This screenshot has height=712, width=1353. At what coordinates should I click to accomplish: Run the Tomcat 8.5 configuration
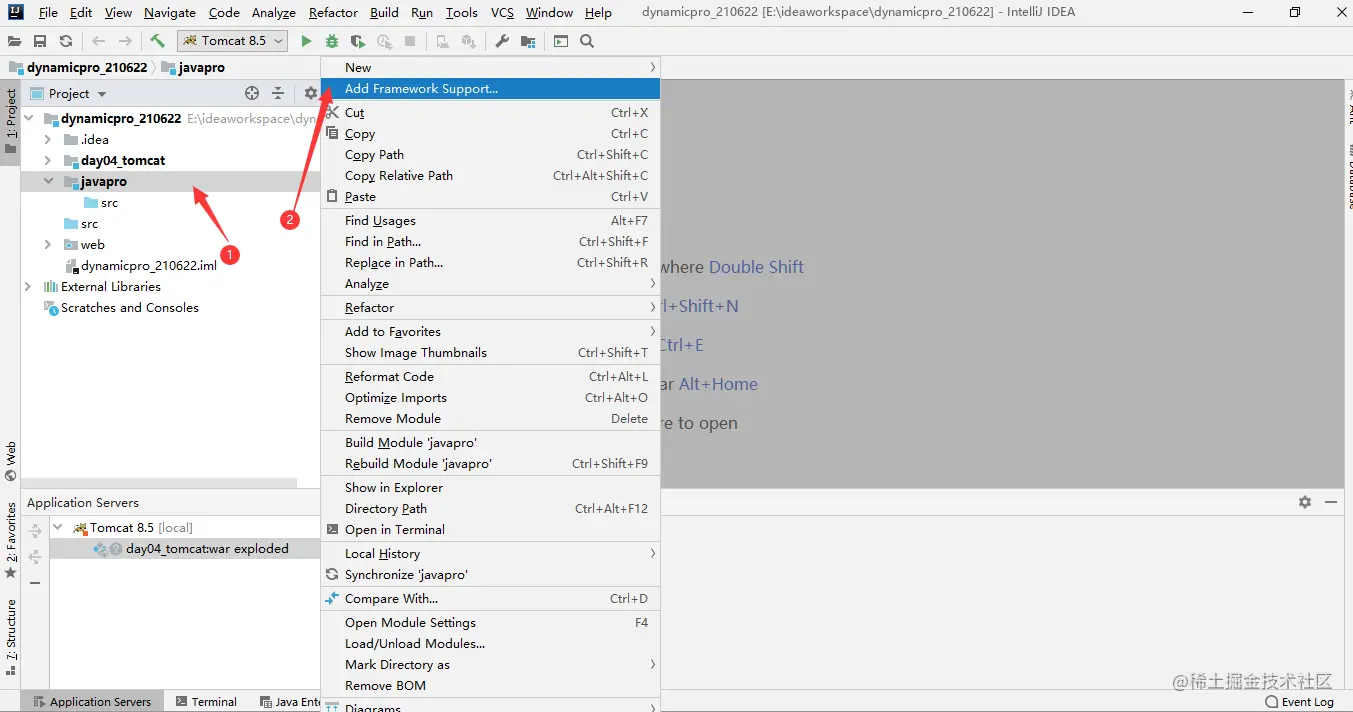(306, 41)
